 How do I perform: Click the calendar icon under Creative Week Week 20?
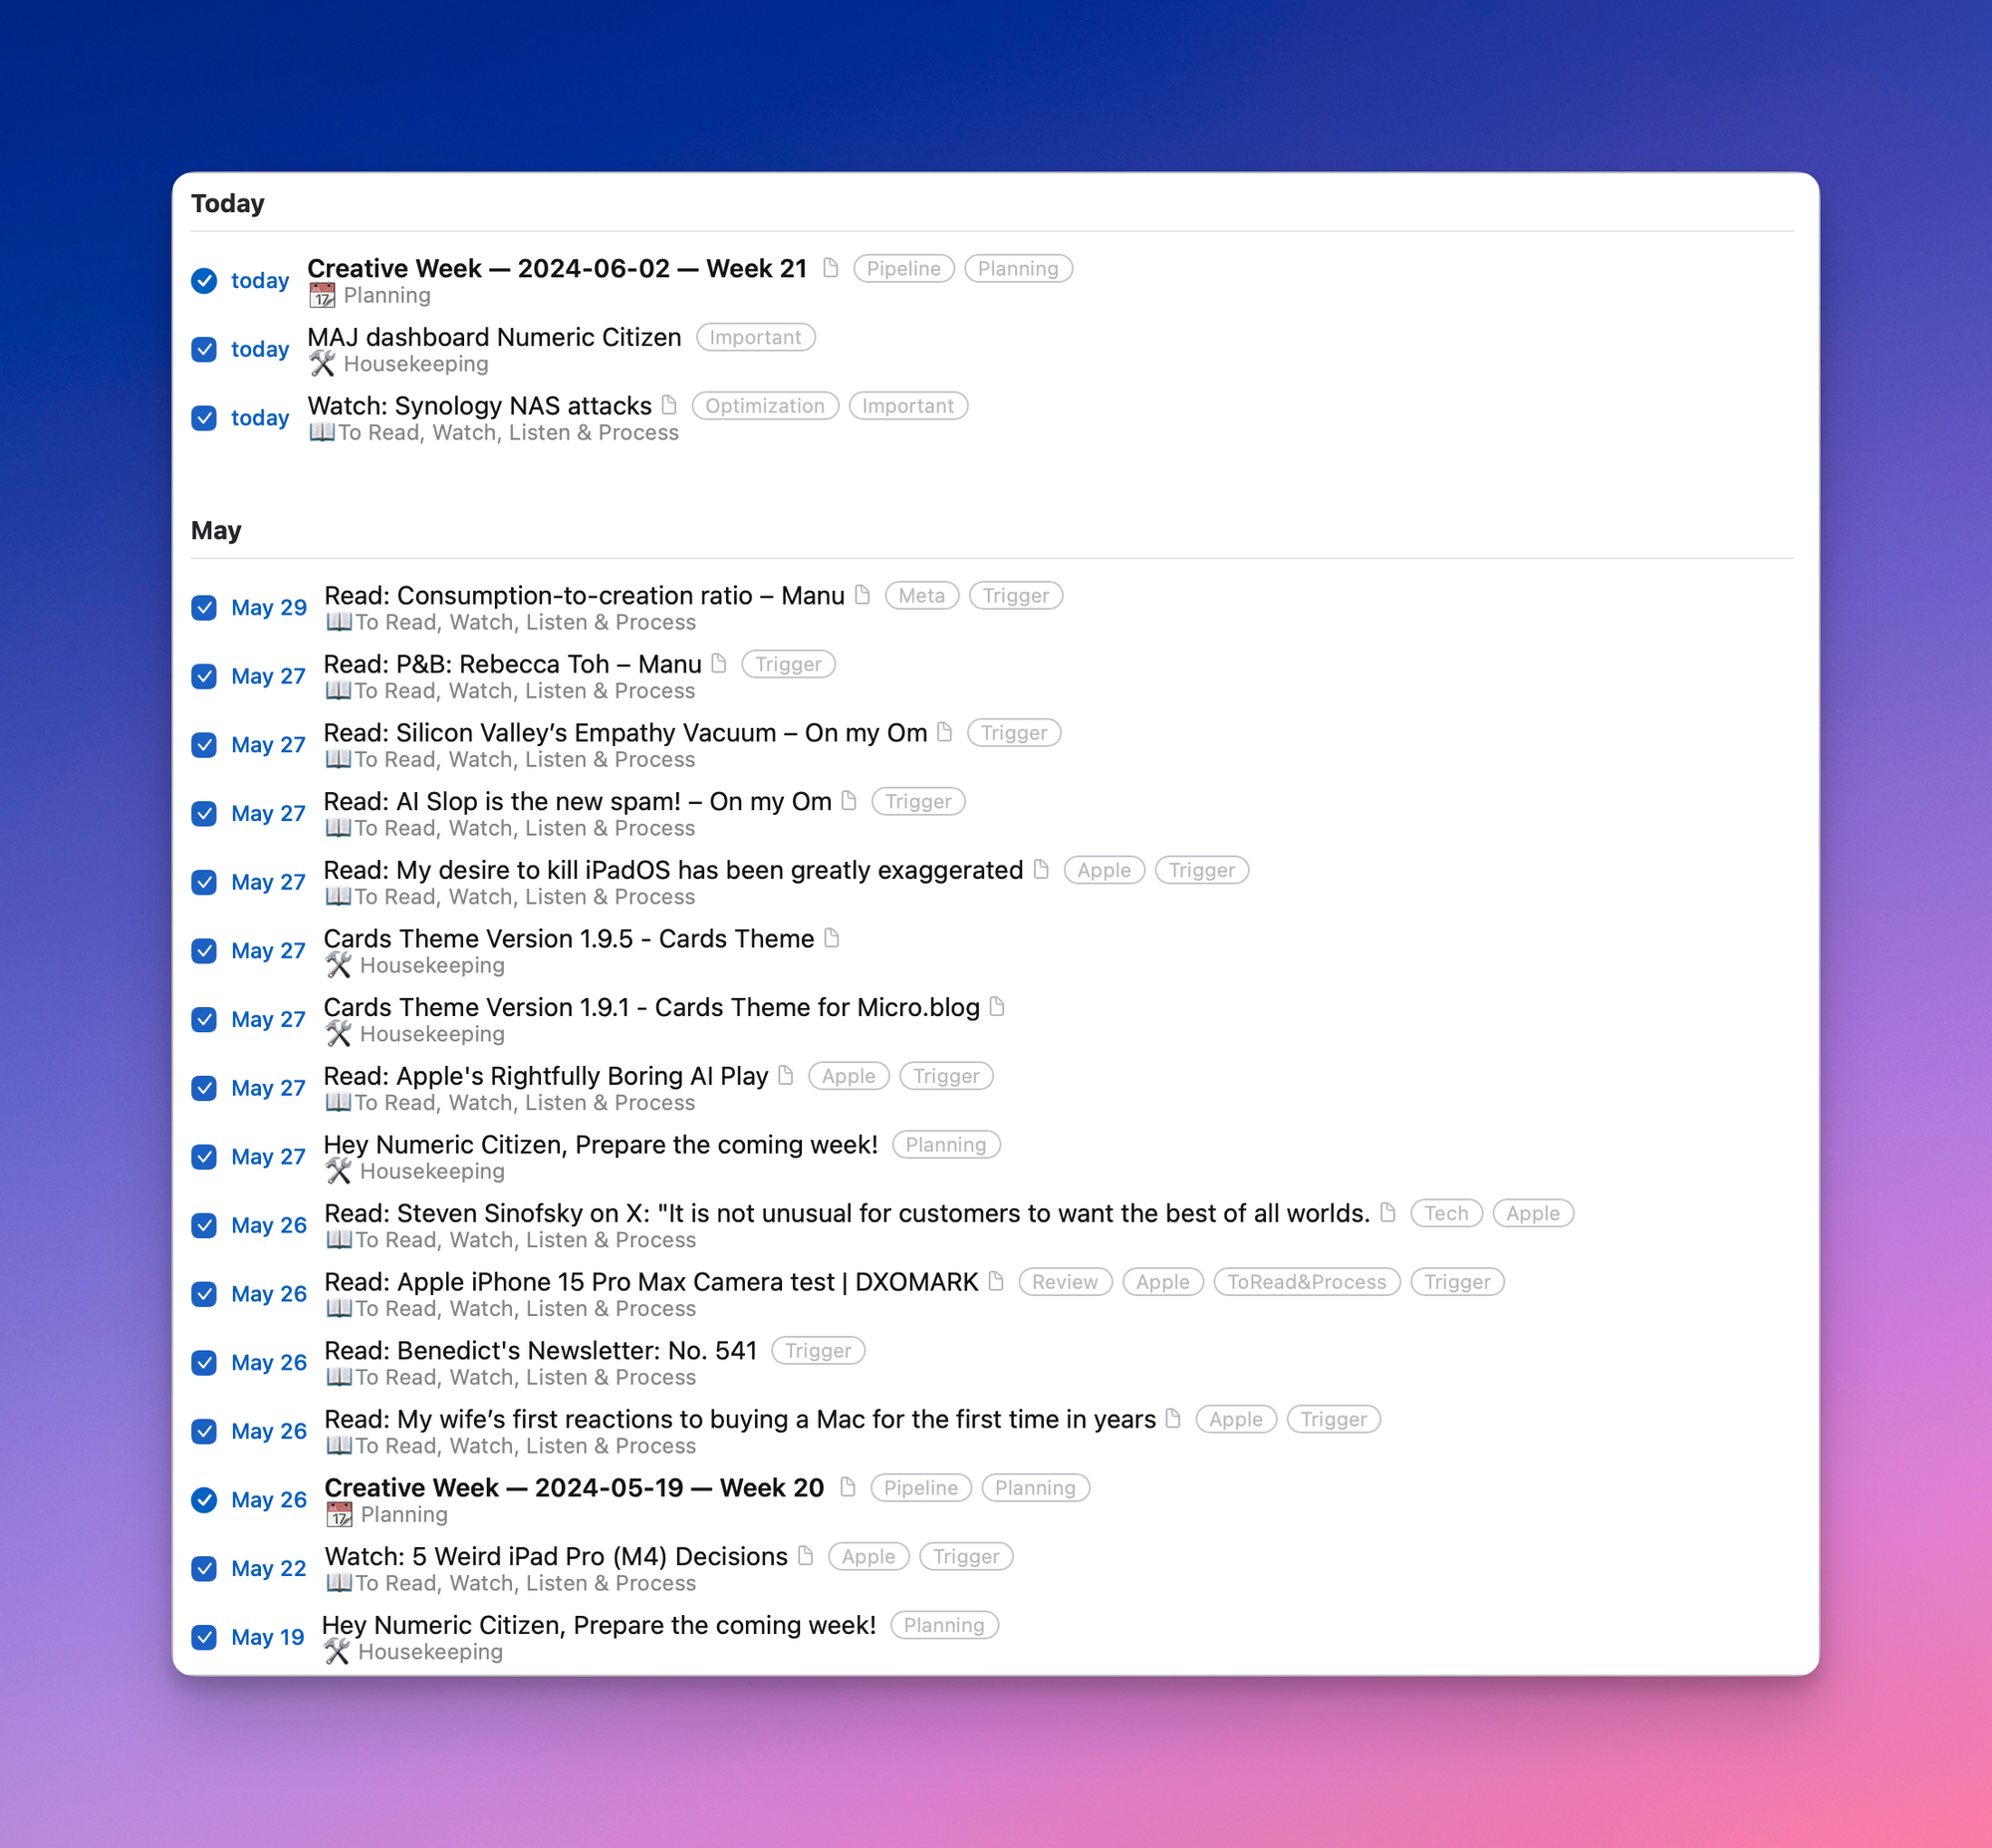[339, 1514]
